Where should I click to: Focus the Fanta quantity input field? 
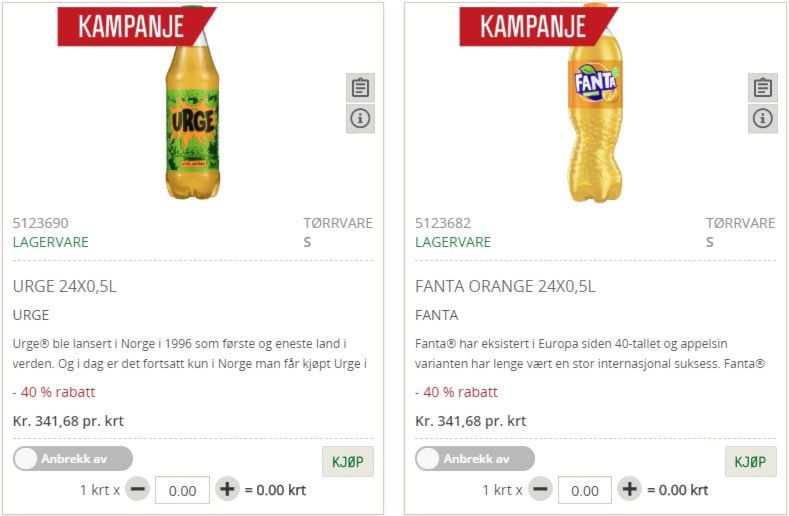[585, 490]
